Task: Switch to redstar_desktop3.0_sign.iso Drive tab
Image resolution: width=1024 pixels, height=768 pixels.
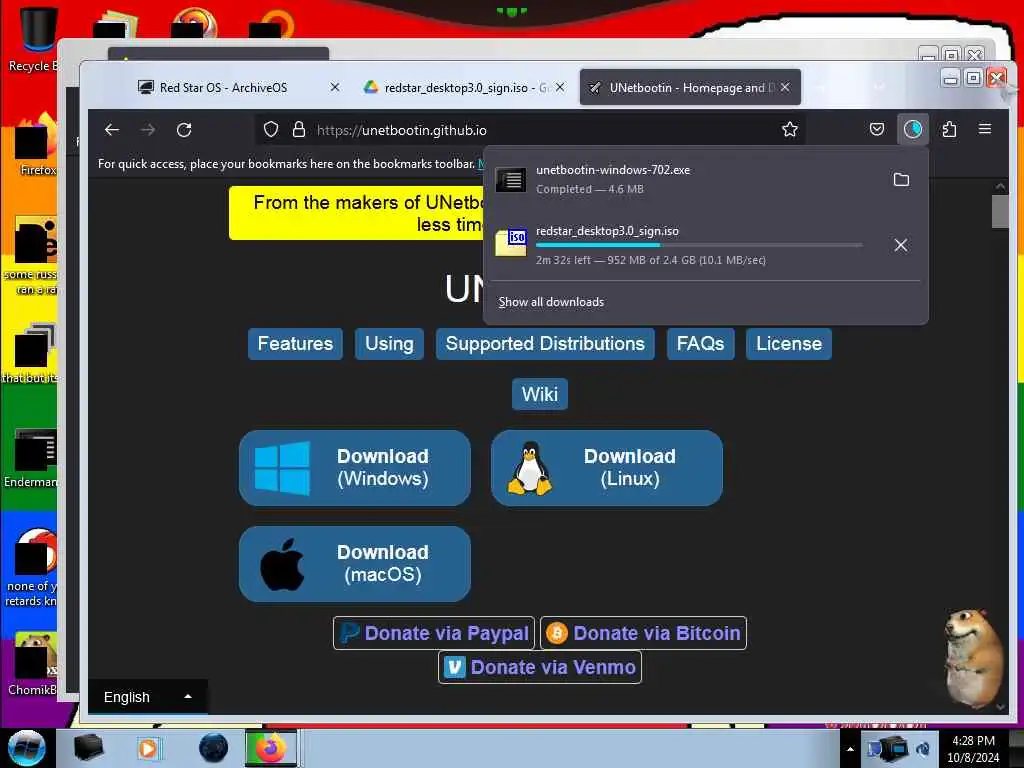Action: coord(466,88)
